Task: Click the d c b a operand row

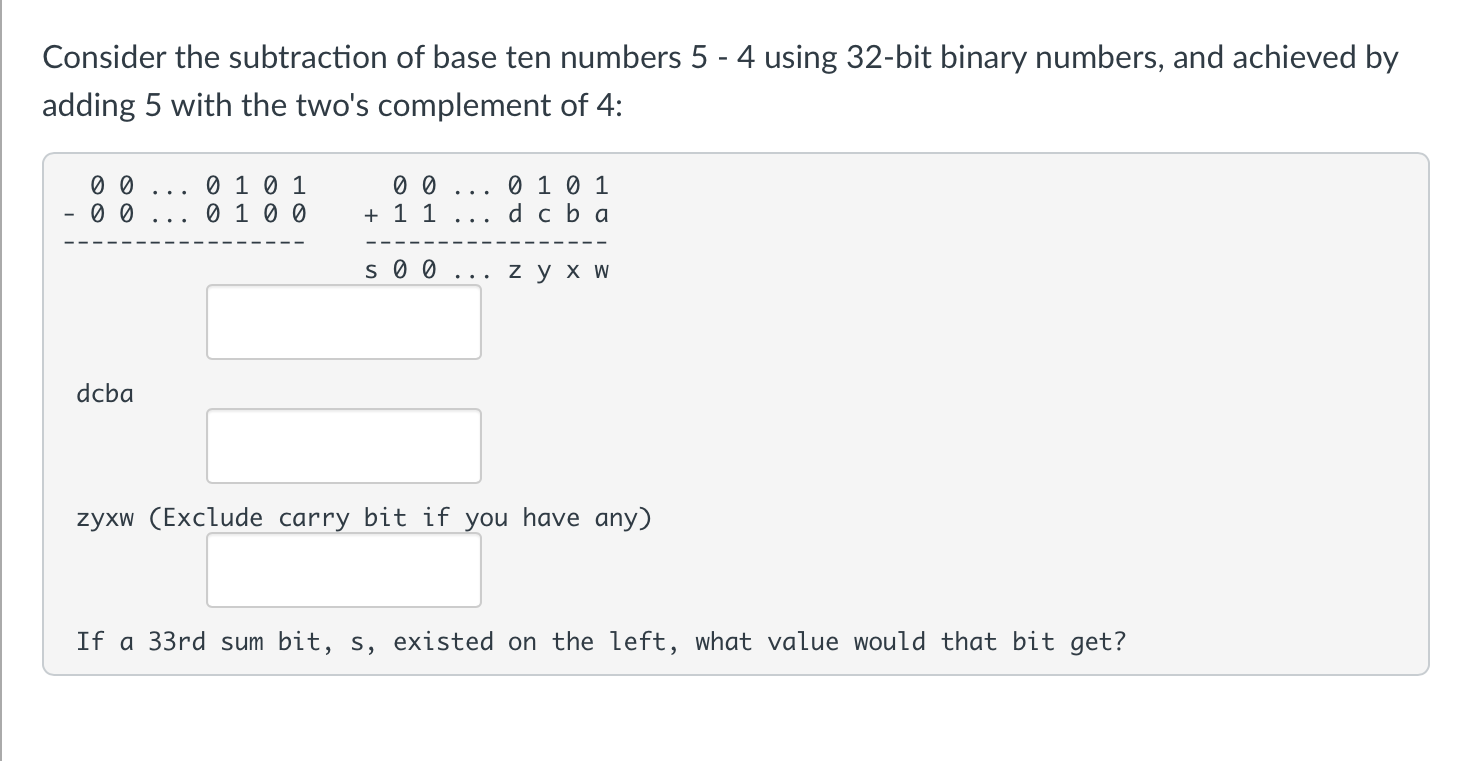Action: click(x=560, y=213)
